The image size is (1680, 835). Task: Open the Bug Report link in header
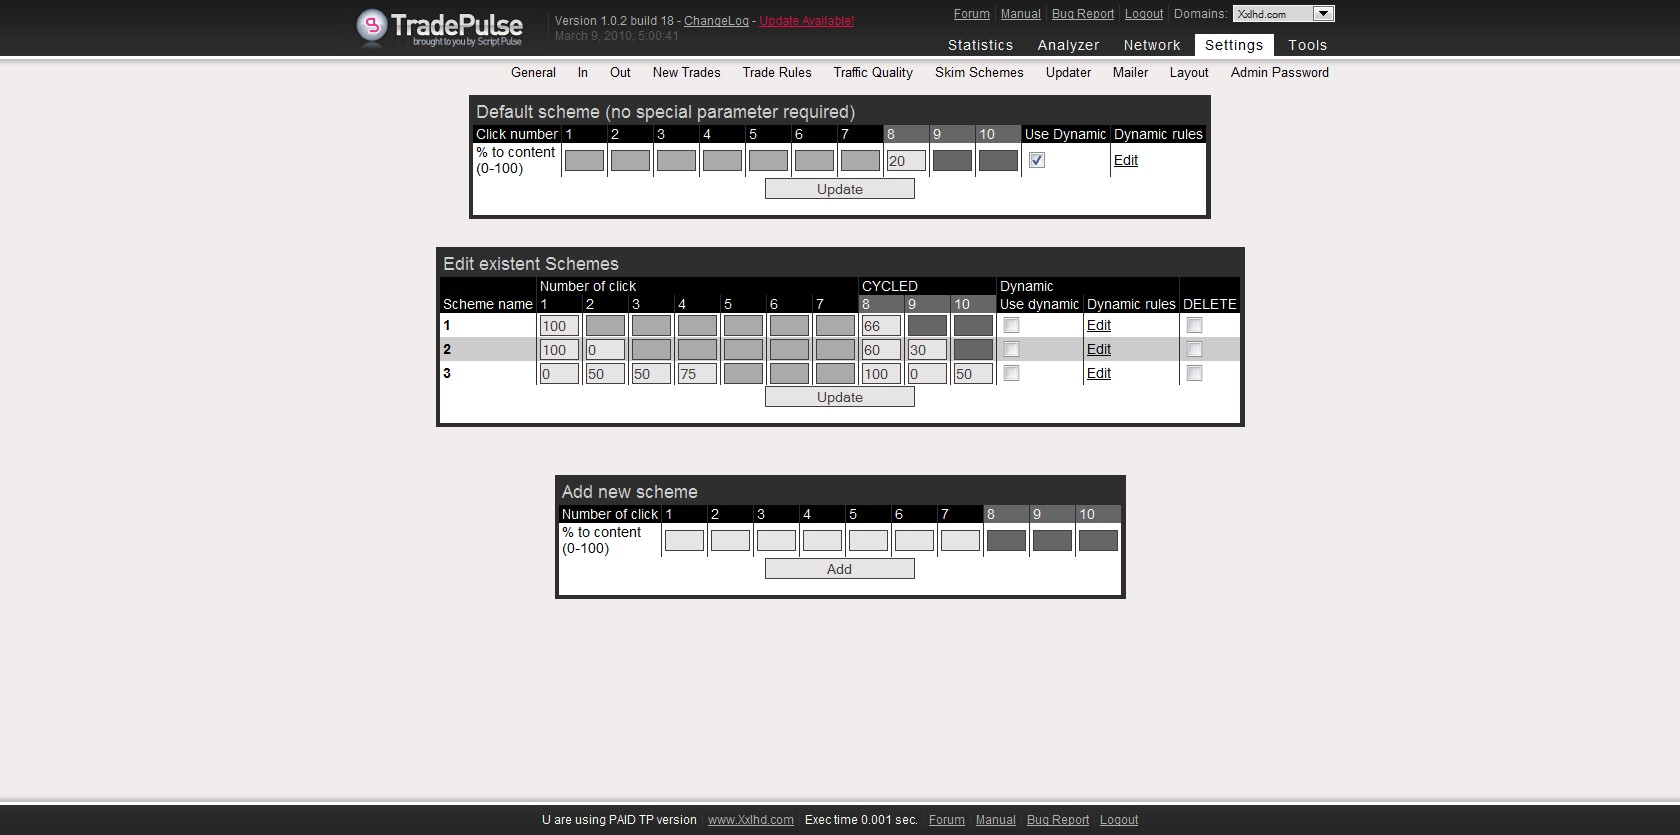[x=1082, y=14]
